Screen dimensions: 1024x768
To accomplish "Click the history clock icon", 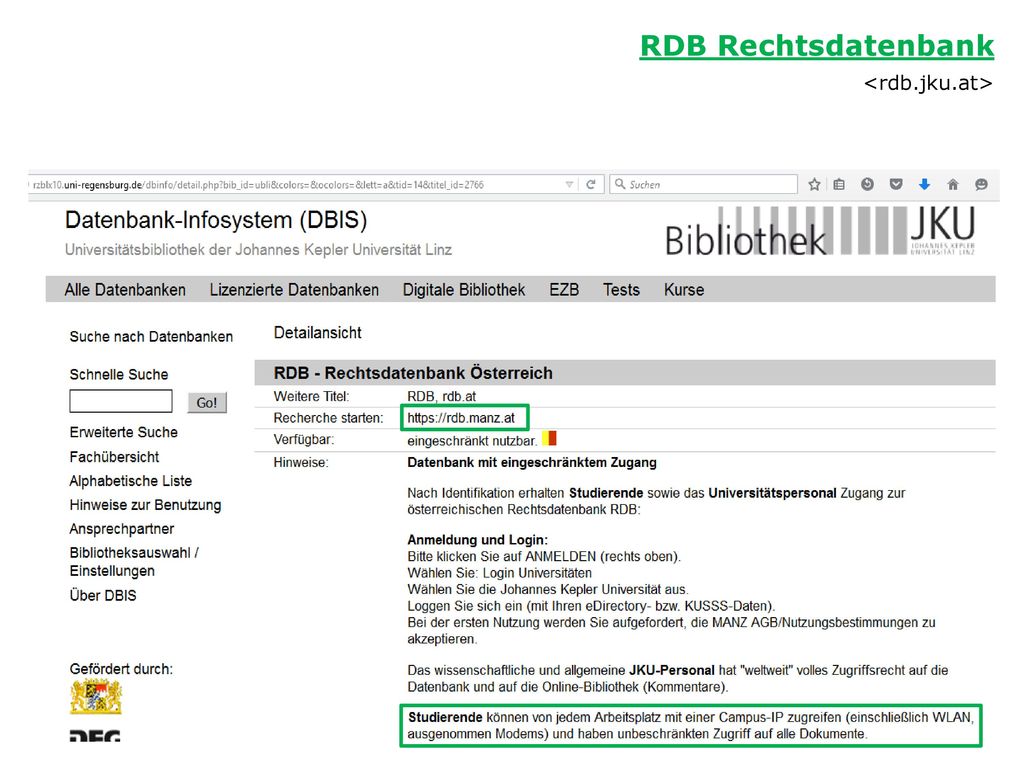I will point(867,185).
